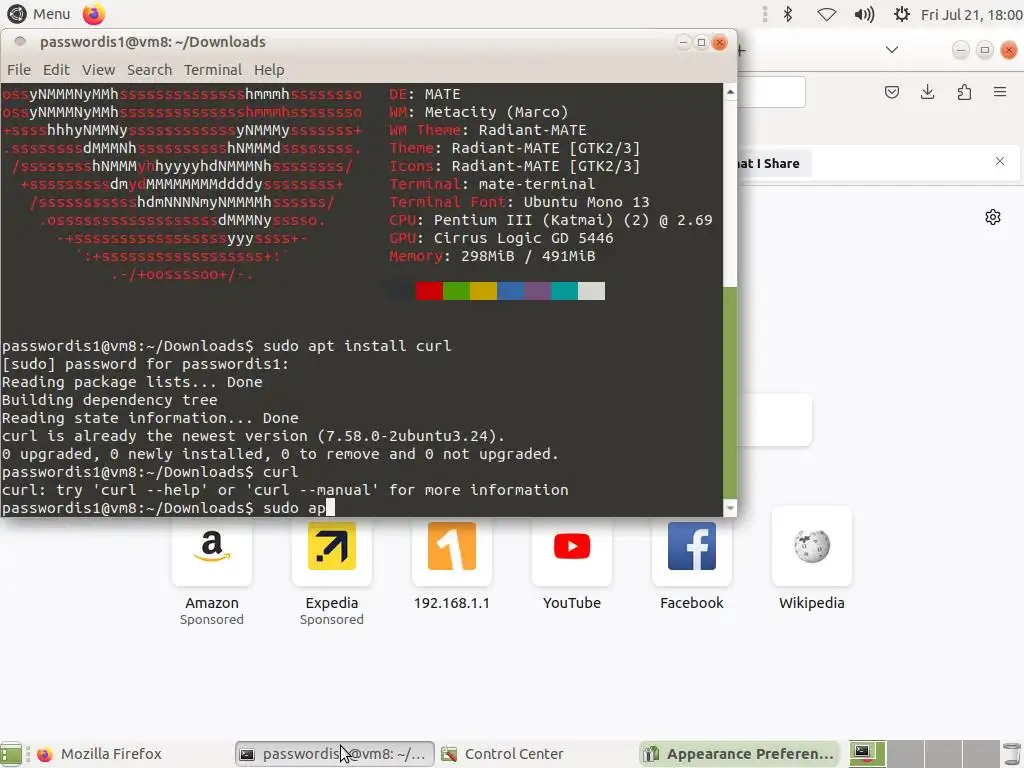1024x768 pixels.
Task: Click the terminal scrollbar up arrow
Action: (x=730, y=92)
